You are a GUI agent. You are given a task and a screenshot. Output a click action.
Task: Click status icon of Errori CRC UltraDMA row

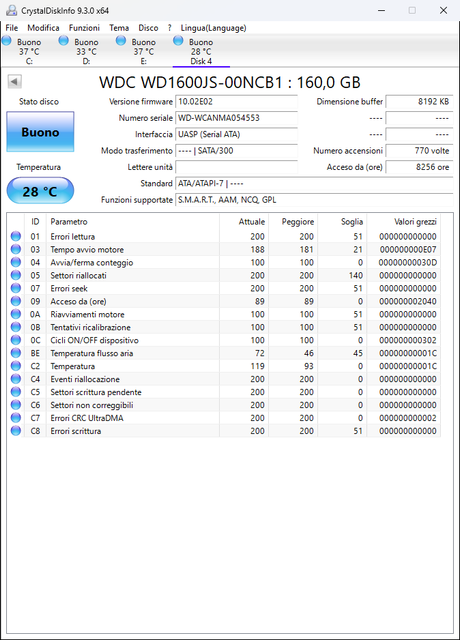coord(16,418)
